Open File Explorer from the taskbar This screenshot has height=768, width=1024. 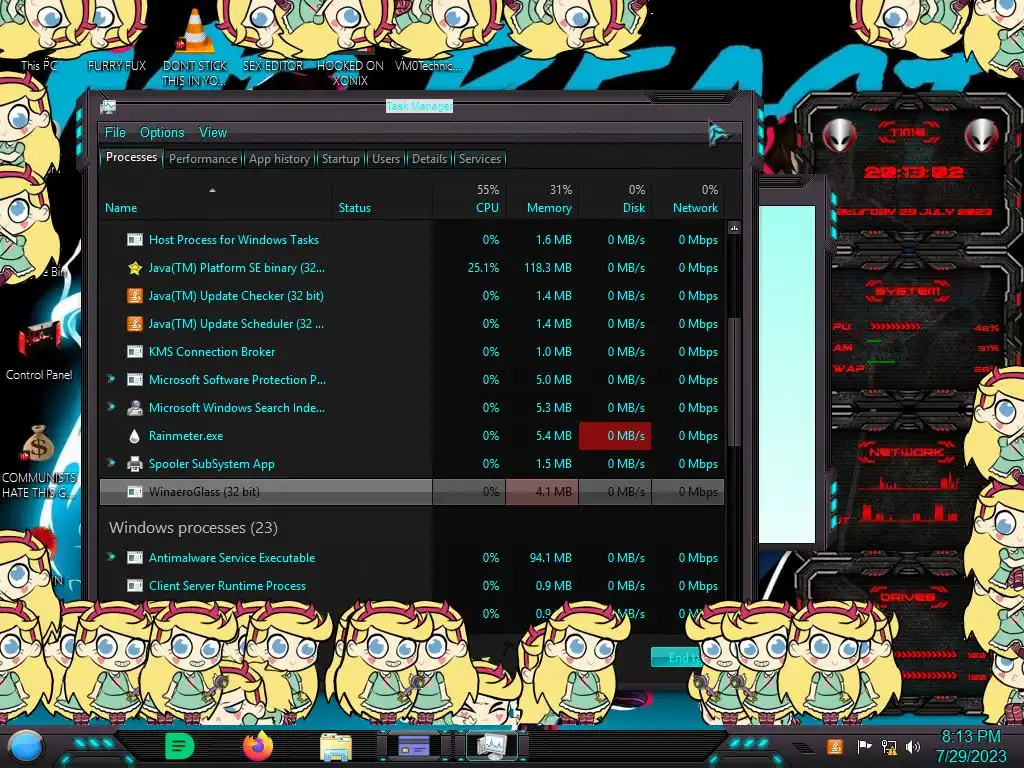336,746
